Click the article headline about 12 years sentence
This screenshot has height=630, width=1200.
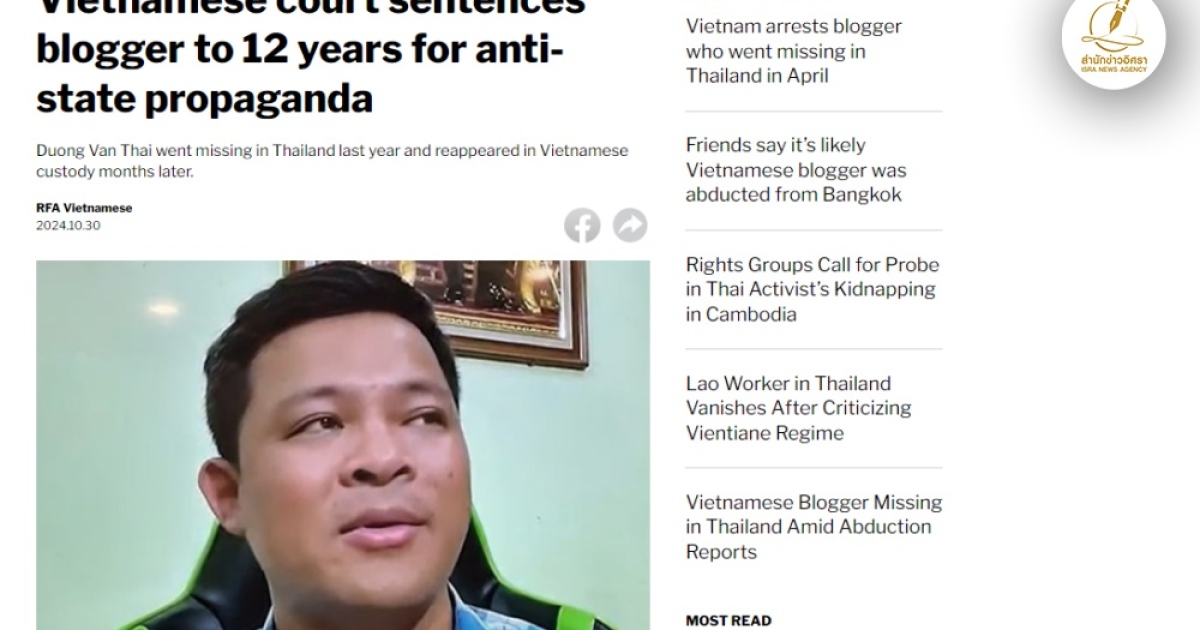point(310,55)
